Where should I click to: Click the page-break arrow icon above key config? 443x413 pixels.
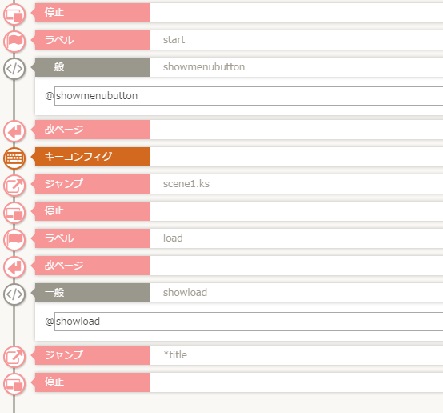point(14,131)
